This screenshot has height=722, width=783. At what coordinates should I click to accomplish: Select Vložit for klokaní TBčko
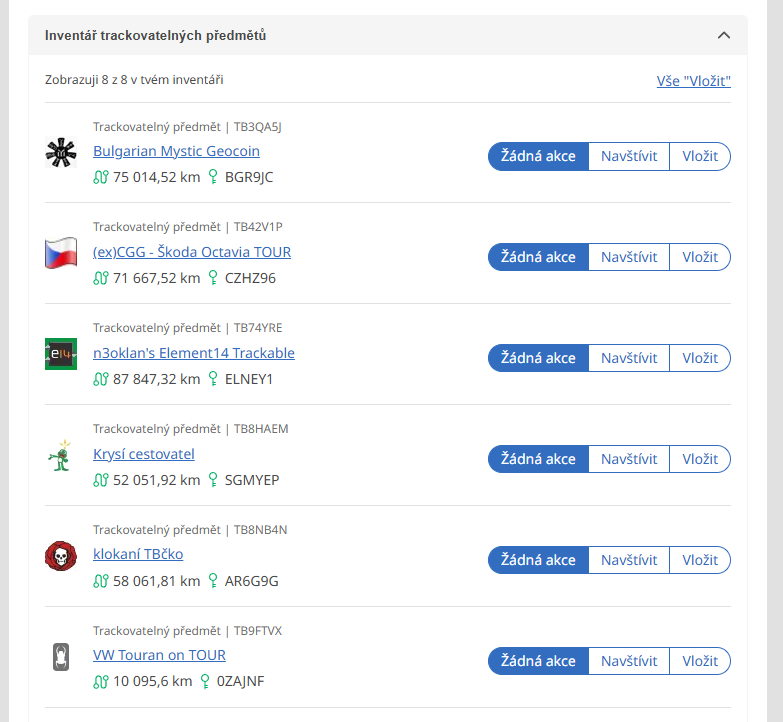pyautogui.click(x=700, y=560)
